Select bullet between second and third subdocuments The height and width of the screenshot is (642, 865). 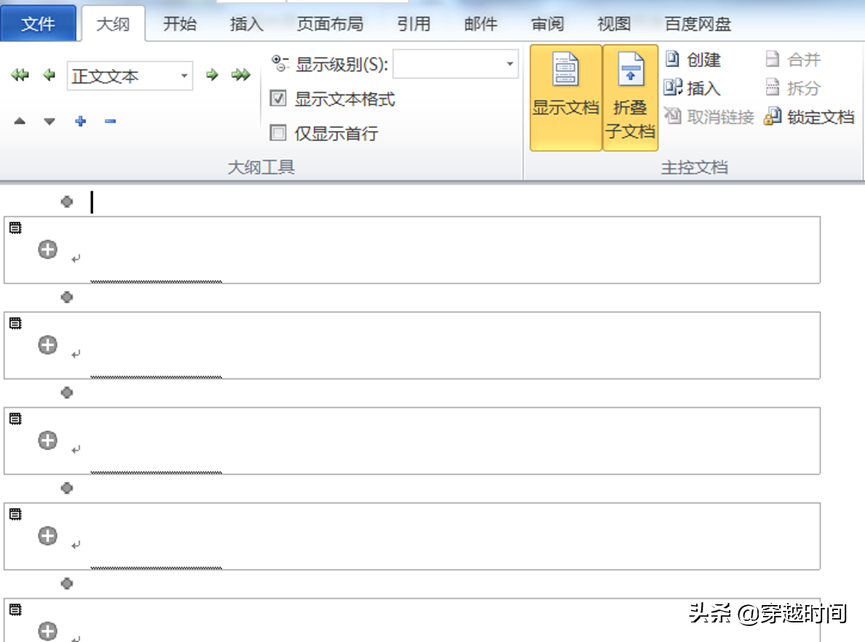pos(67,393)
